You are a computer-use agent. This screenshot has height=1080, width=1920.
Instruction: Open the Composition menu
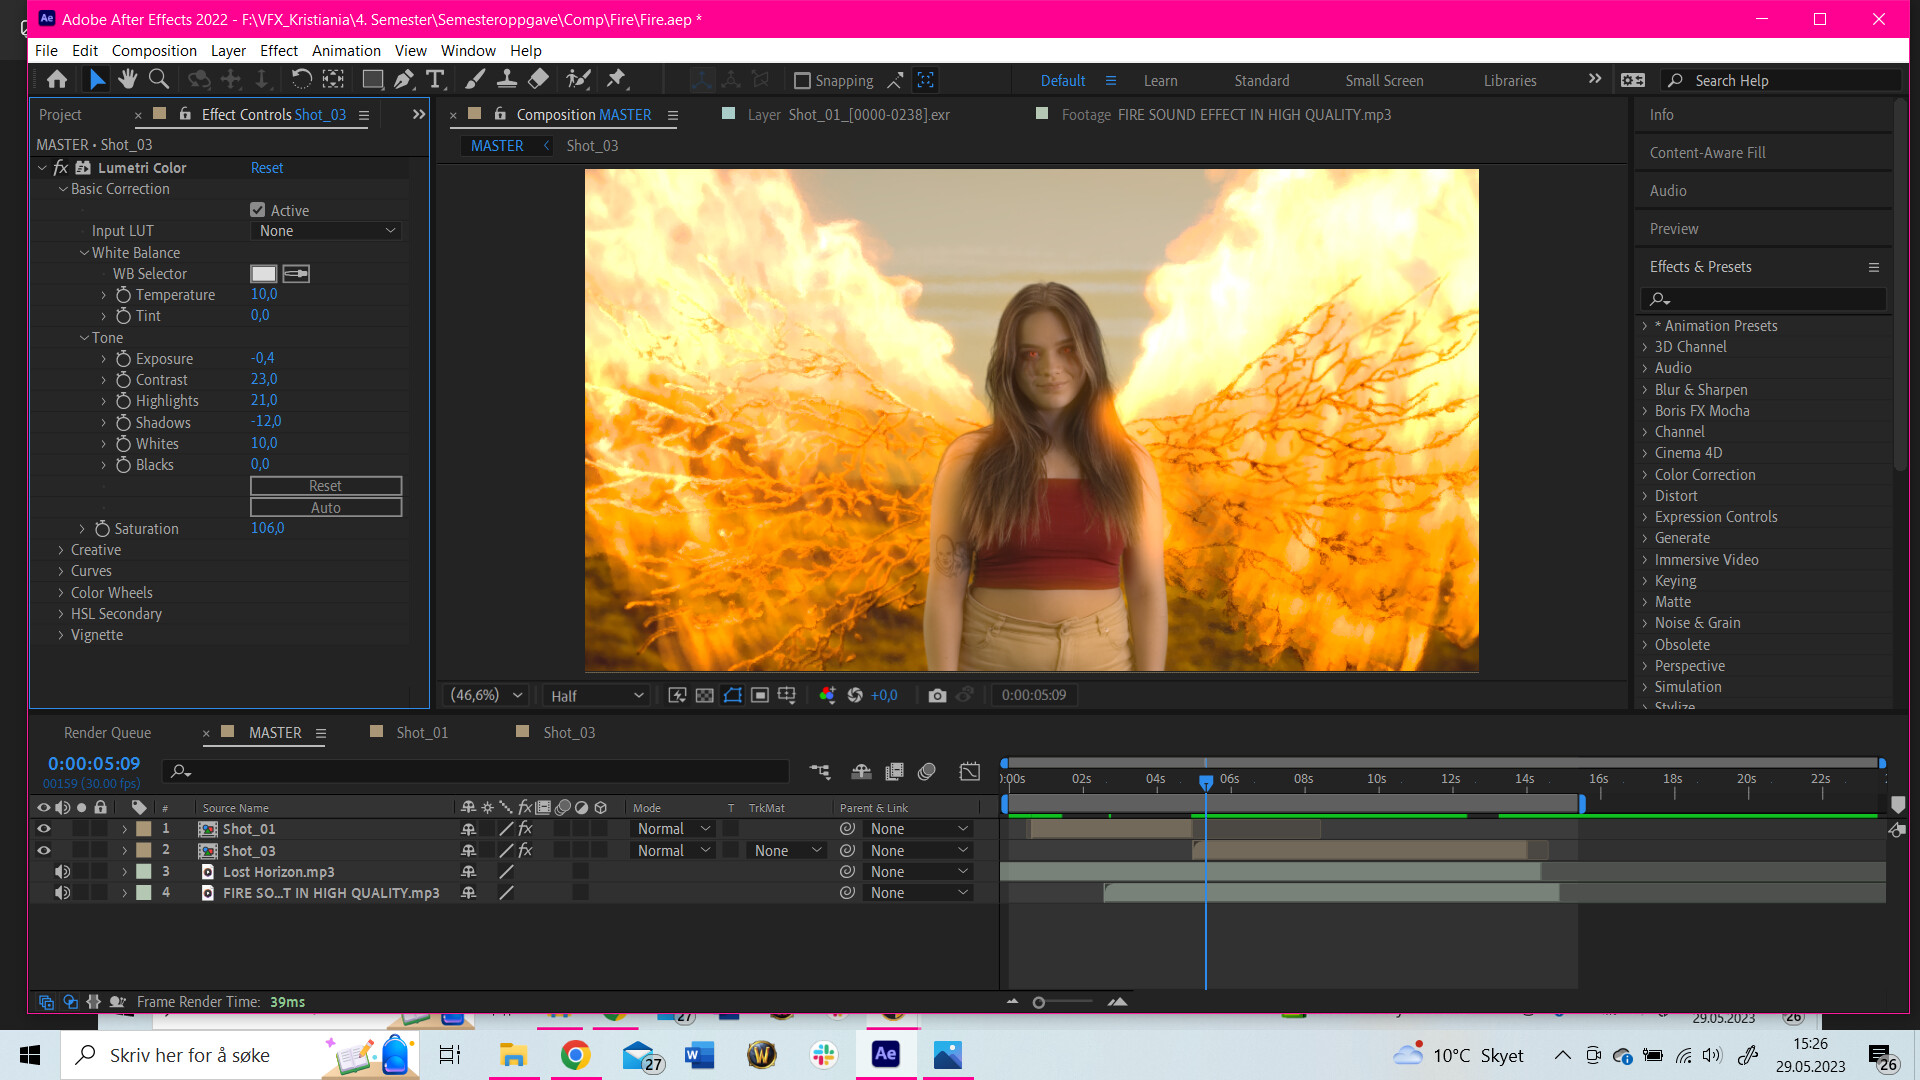point(154,50)
